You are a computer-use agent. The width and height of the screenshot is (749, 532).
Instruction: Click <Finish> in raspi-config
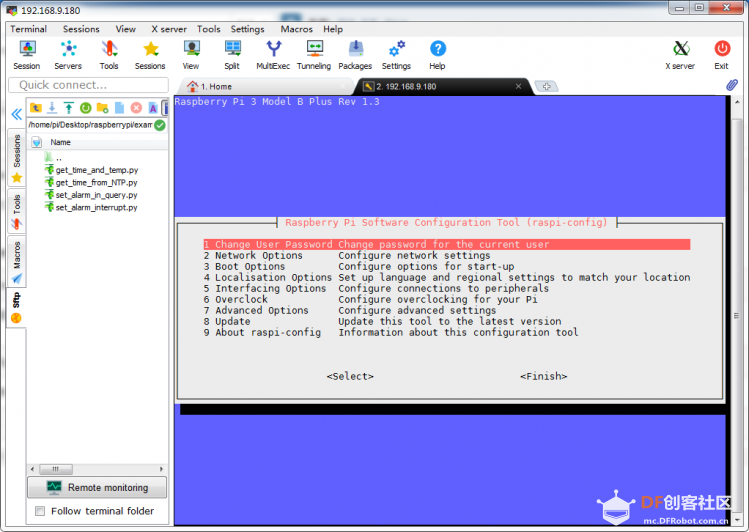tap(544, 376)
